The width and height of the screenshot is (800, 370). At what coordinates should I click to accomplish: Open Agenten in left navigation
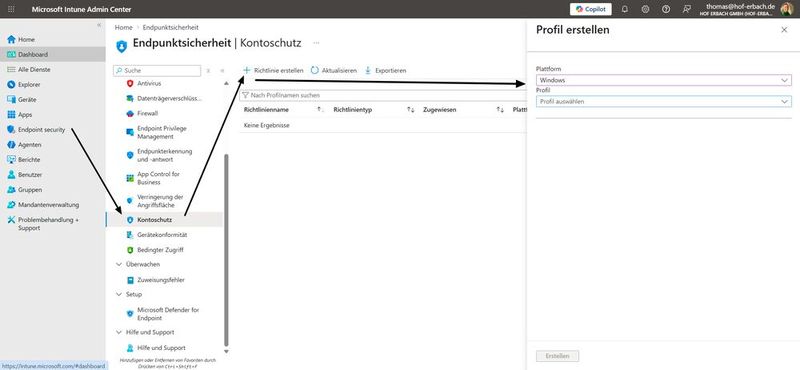30,145
